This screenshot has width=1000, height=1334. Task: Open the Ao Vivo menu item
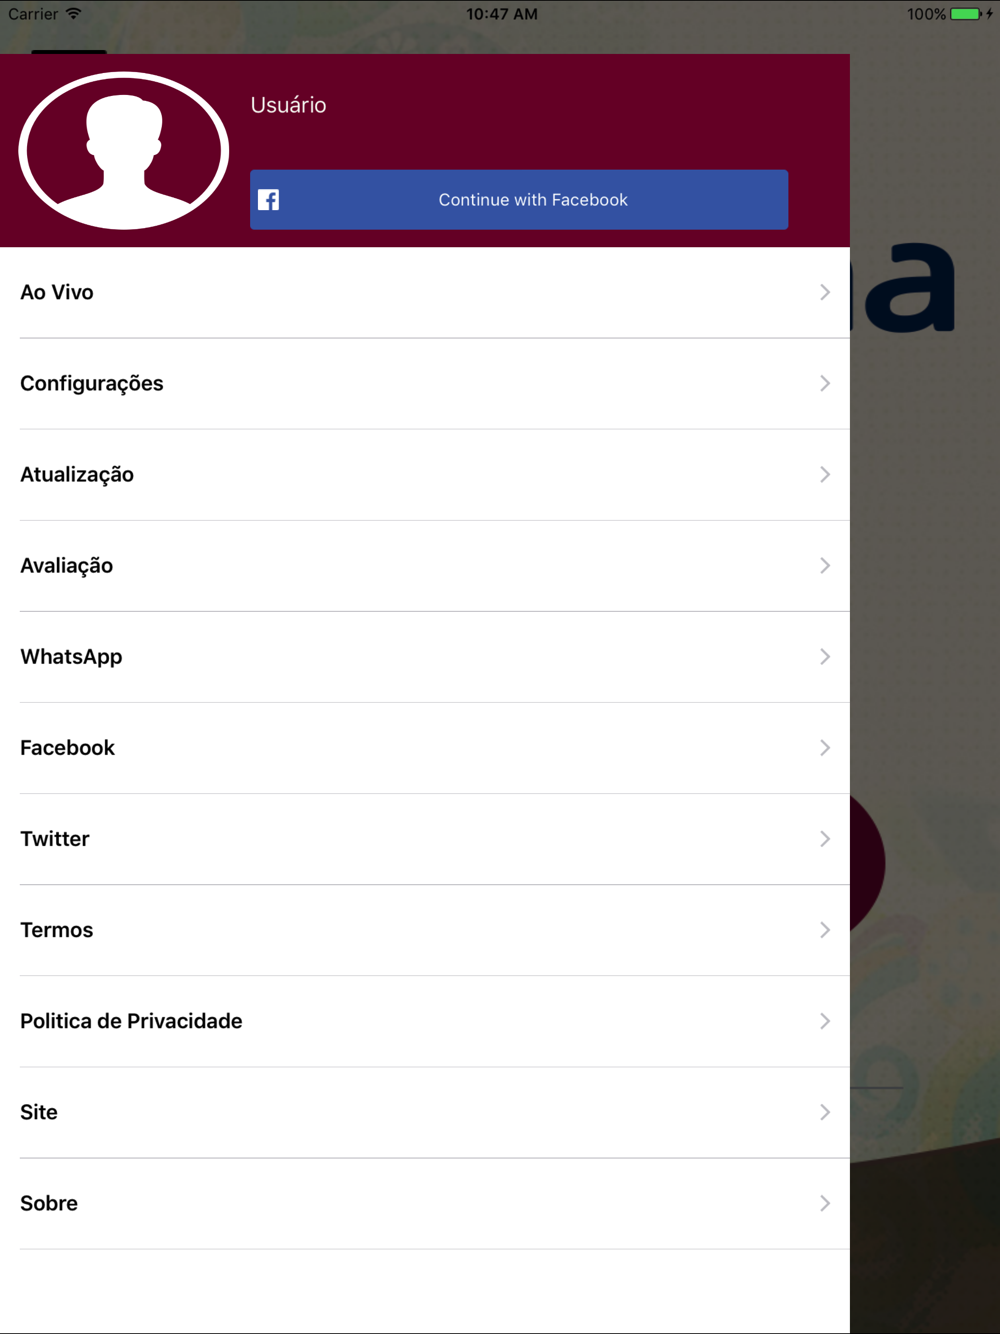[x=425, y=292]
